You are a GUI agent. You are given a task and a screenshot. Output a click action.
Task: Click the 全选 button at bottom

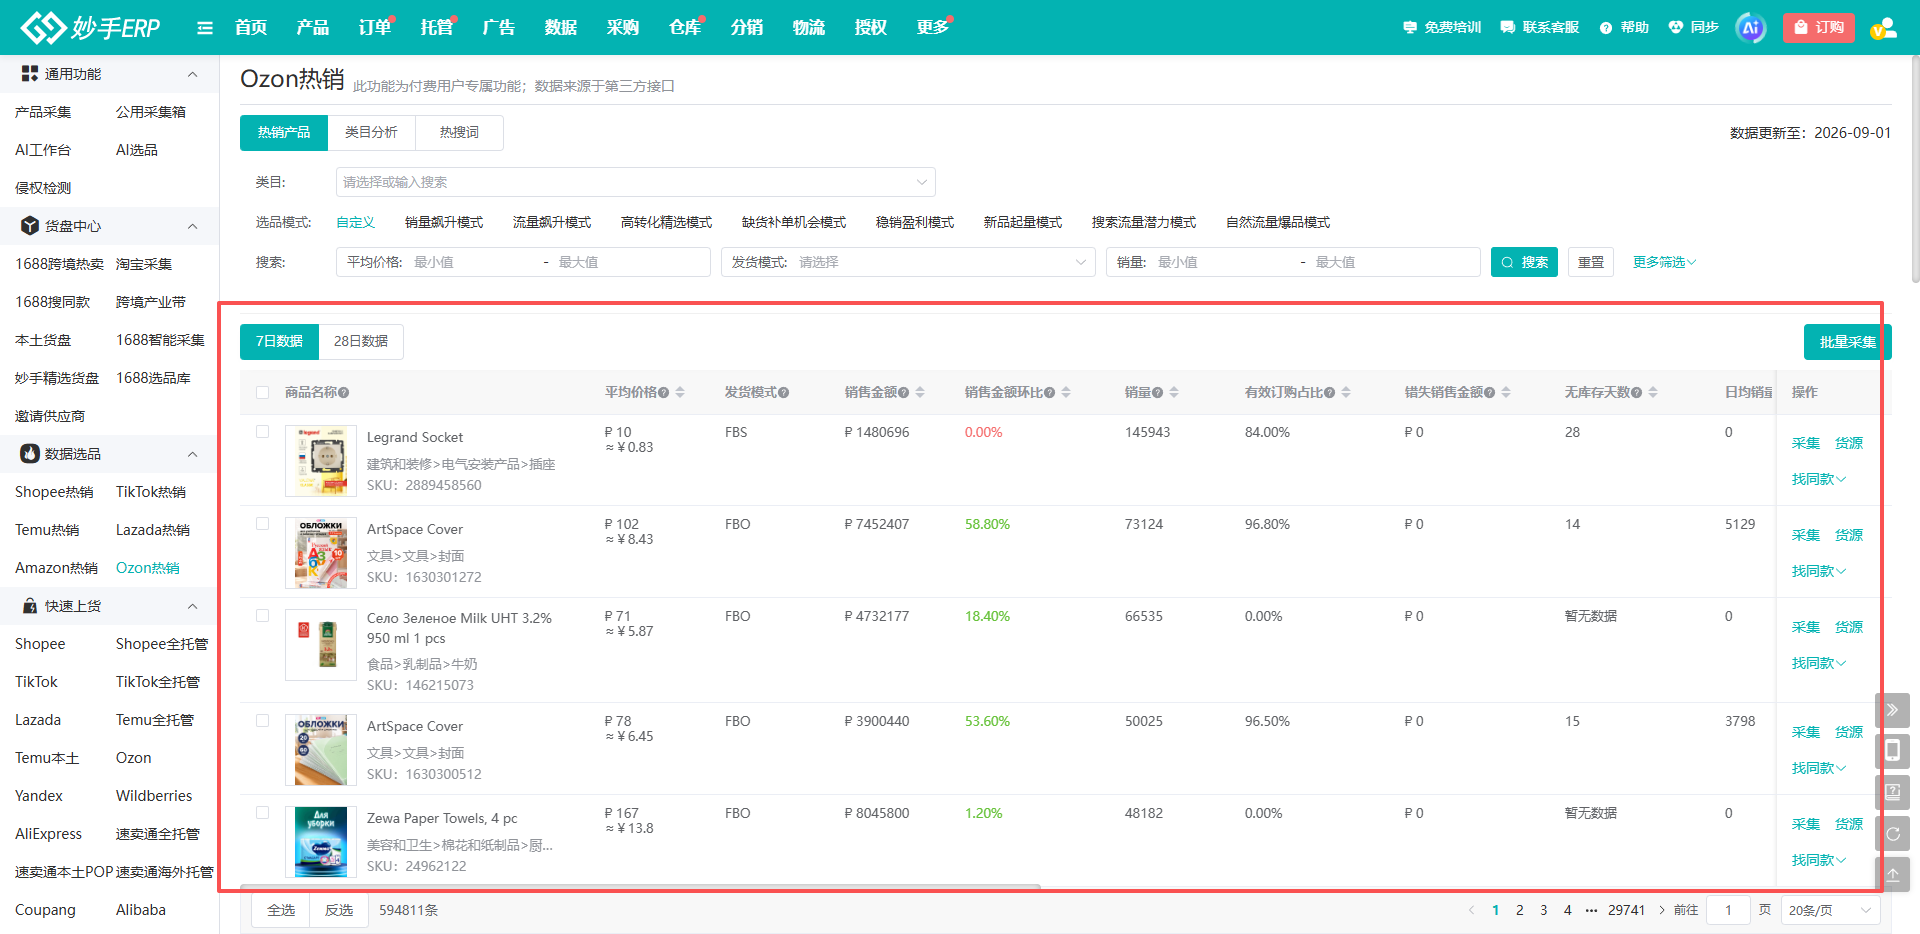click(x=281, y=910)
